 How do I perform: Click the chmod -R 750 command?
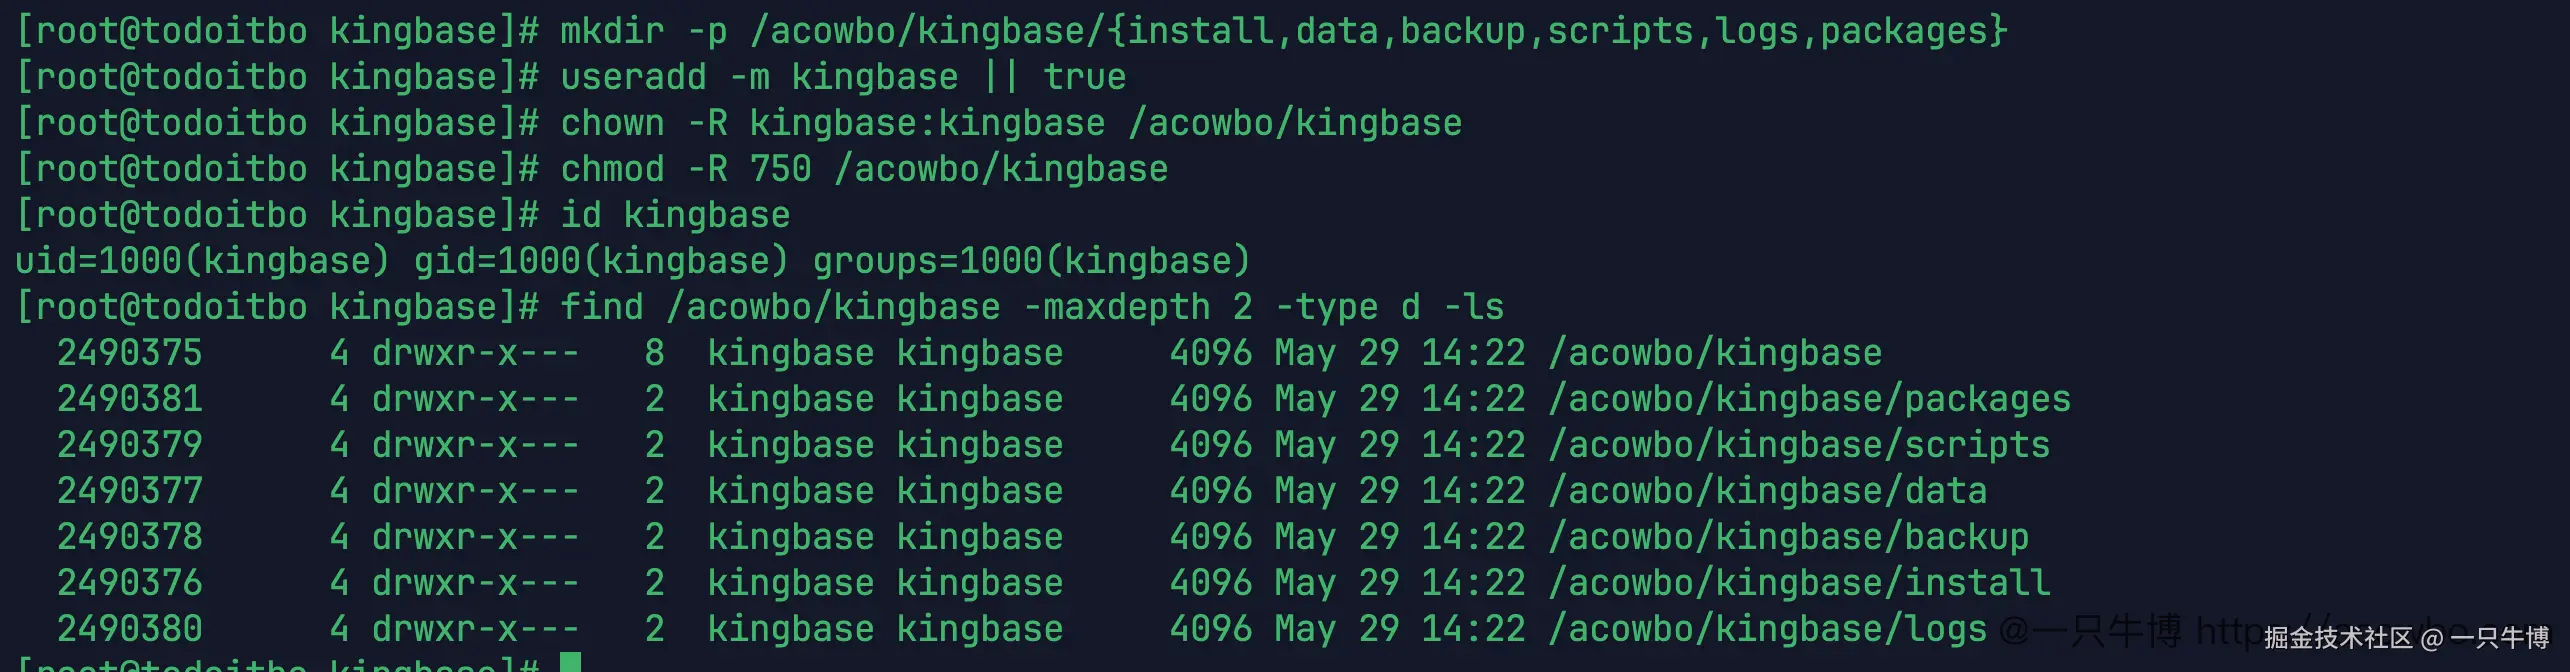[x=864, y=169]
